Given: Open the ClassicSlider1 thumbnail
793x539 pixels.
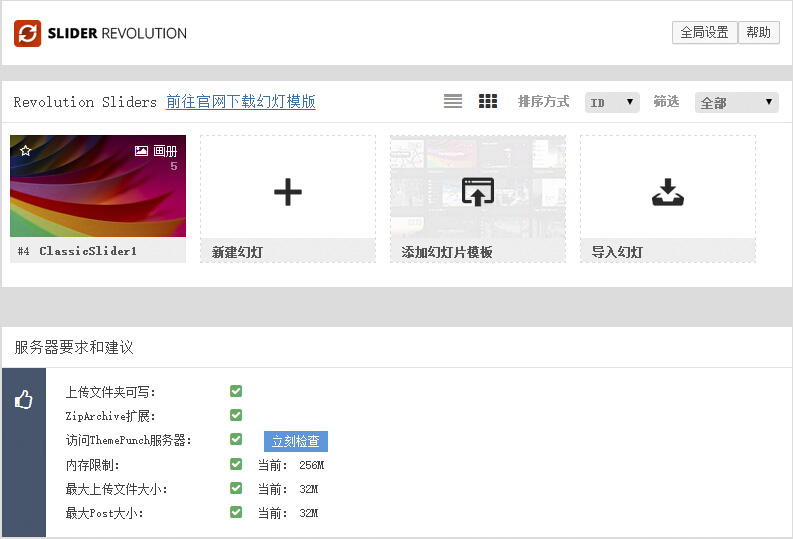Looking at the screenshot, I should pos(98,186).
